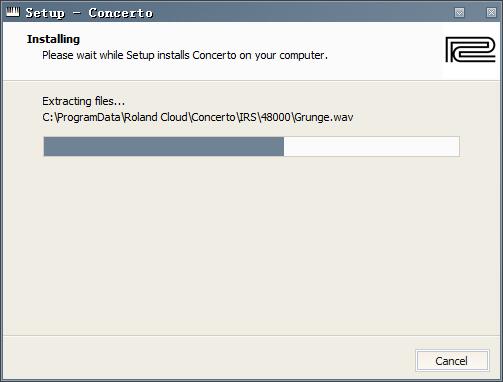
Task: Click the 'Roland Cloud' folder in the path
Action: point(156,117)
